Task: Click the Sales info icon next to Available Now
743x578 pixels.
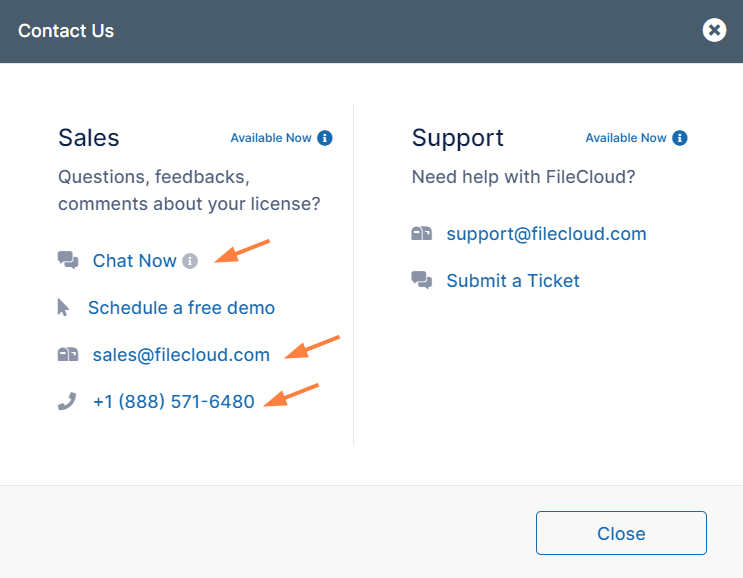Action: point(325,138)
